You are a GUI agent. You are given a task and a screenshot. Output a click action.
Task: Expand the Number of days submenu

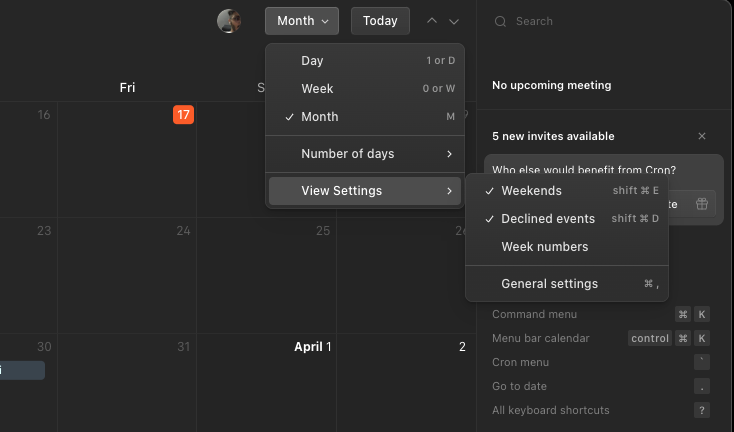(x=365, y=154)
